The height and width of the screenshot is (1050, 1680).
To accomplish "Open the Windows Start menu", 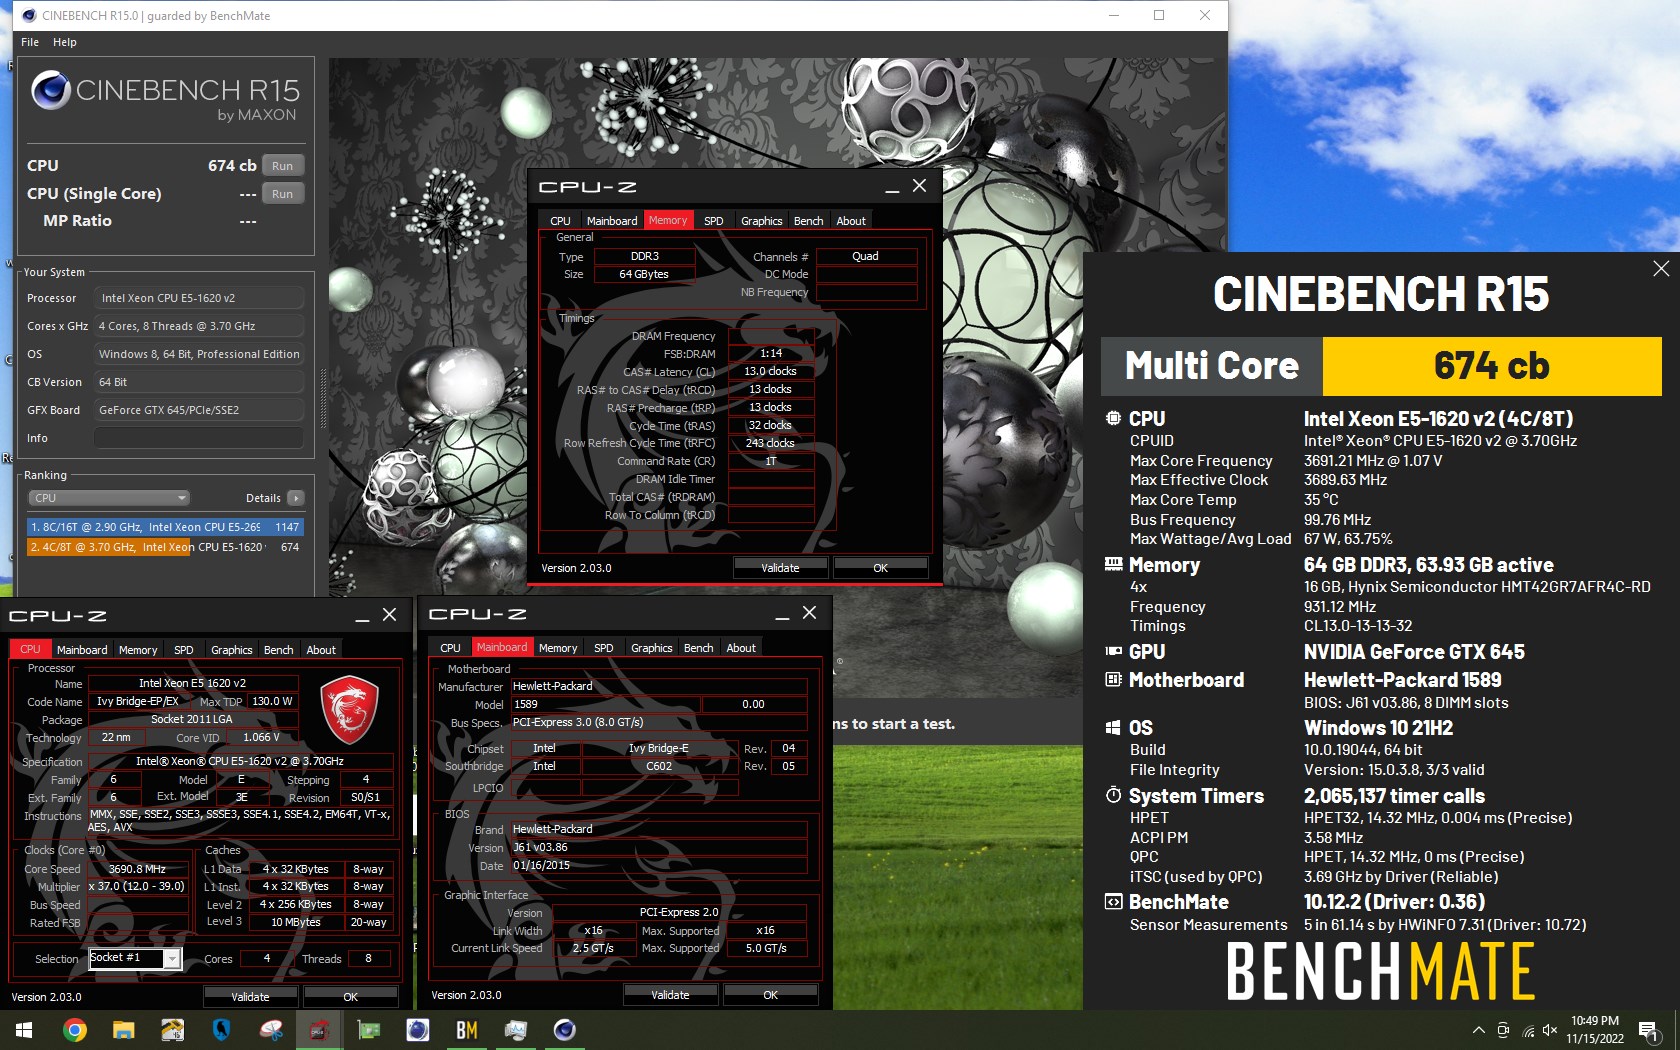I will pyautogui.click(x=24, y=1029).
